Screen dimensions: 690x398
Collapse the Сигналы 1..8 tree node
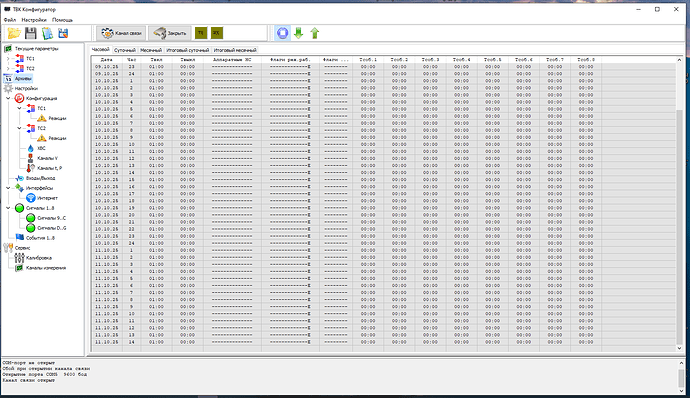tap(8, 208)
